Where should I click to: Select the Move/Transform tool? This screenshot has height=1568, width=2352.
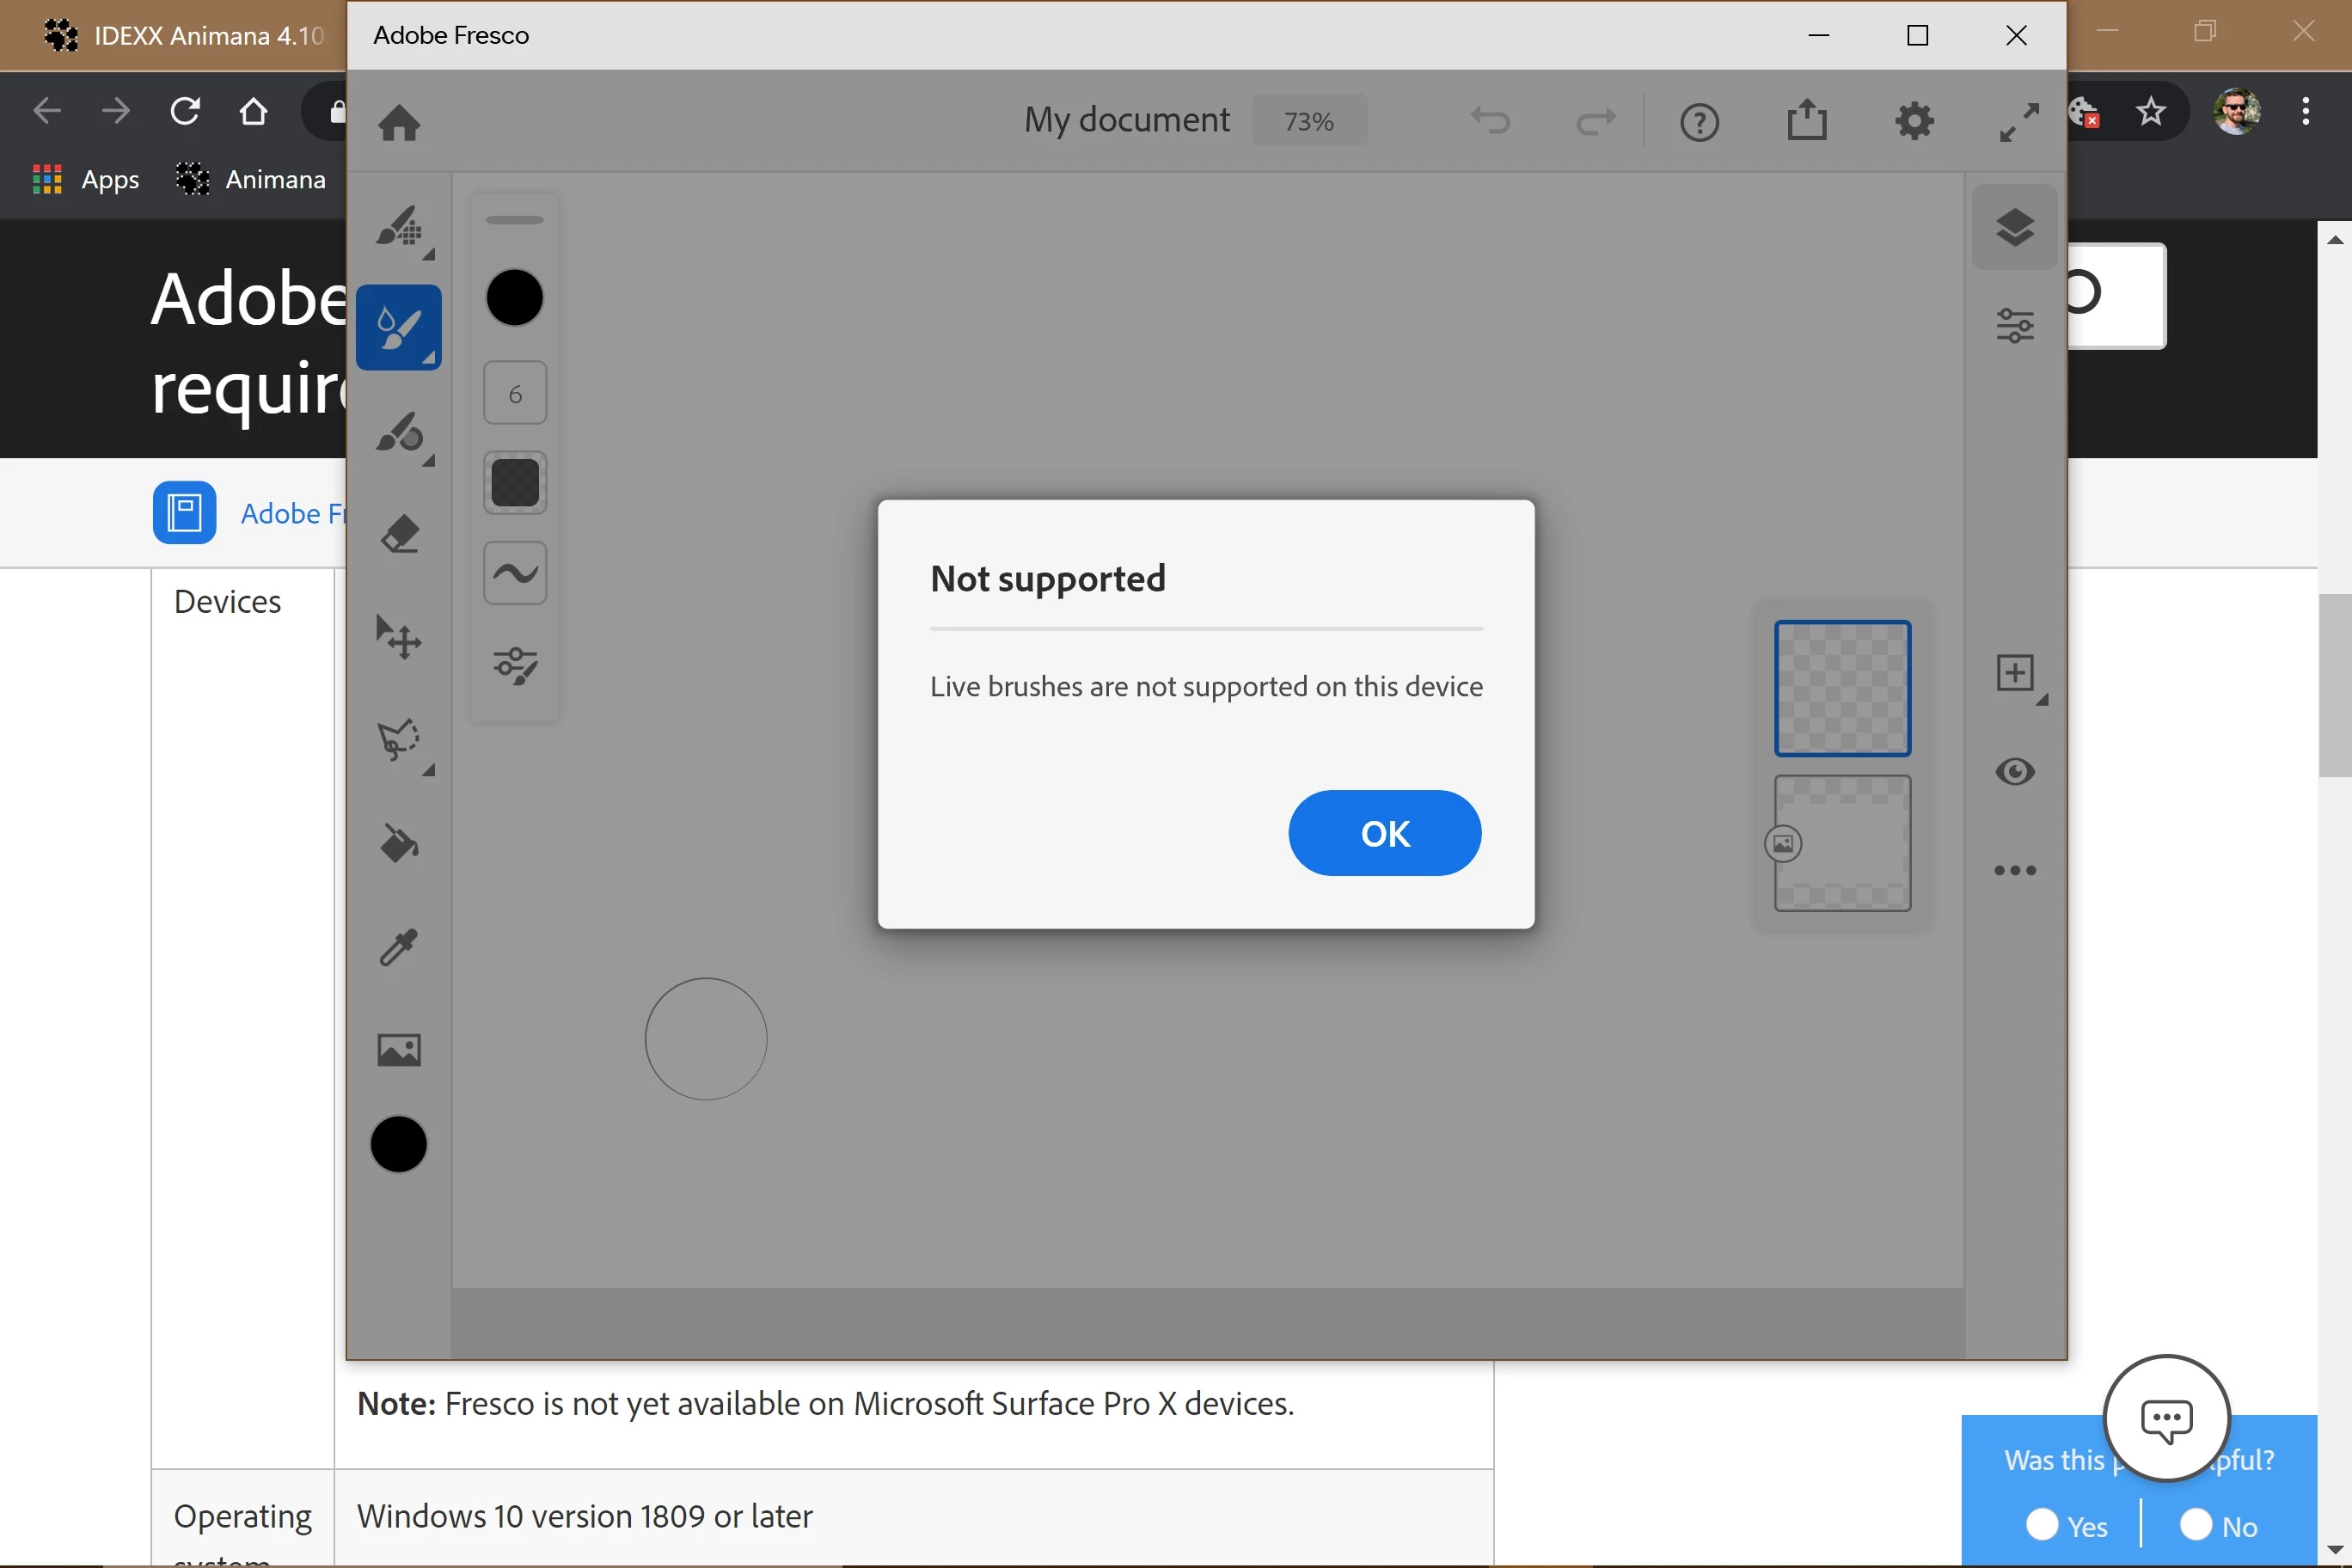coord(398,637)
